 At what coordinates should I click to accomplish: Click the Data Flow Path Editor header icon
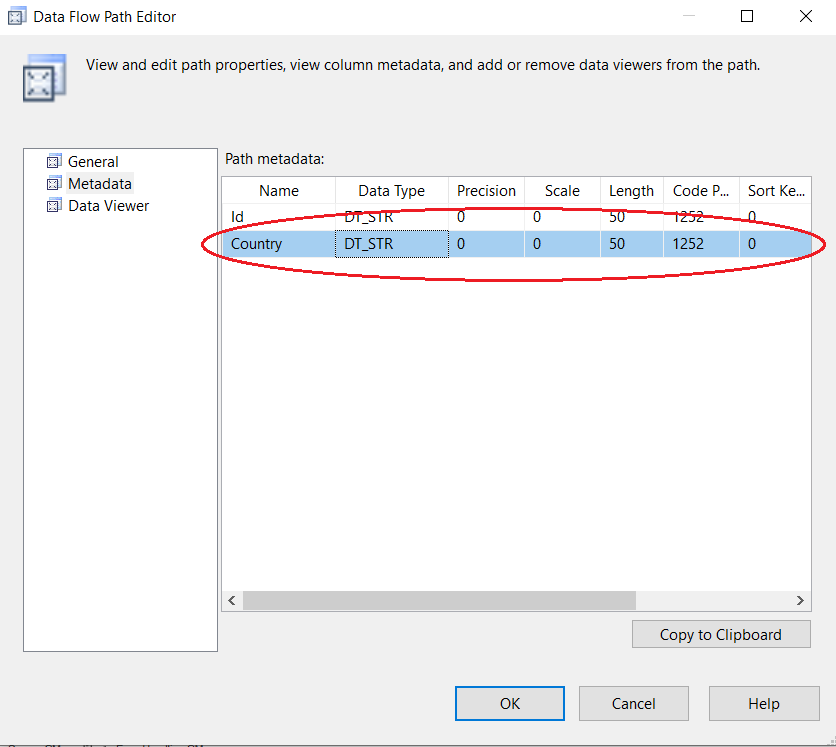tap(44, 78)
